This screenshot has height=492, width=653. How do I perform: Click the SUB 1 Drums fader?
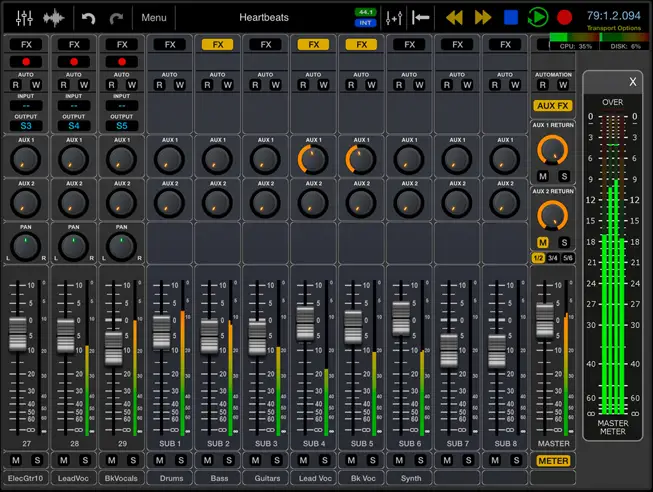click(162, 332)
